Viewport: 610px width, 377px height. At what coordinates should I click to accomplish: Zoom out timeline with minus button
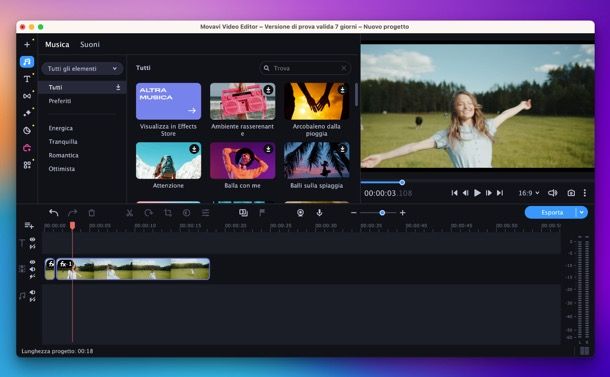coord(354,213)
